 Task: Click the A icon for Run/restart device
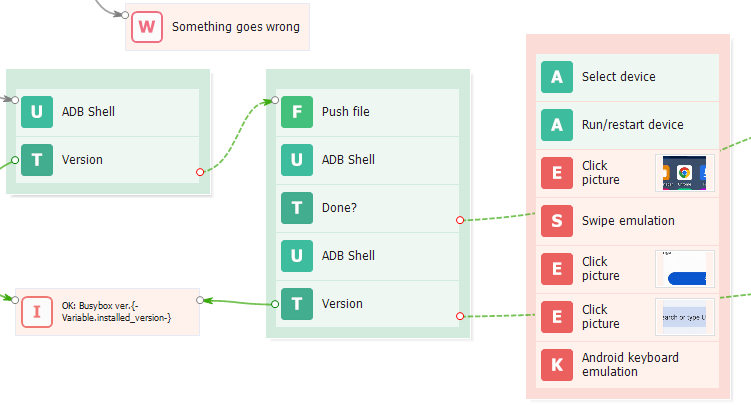point(556,125)
